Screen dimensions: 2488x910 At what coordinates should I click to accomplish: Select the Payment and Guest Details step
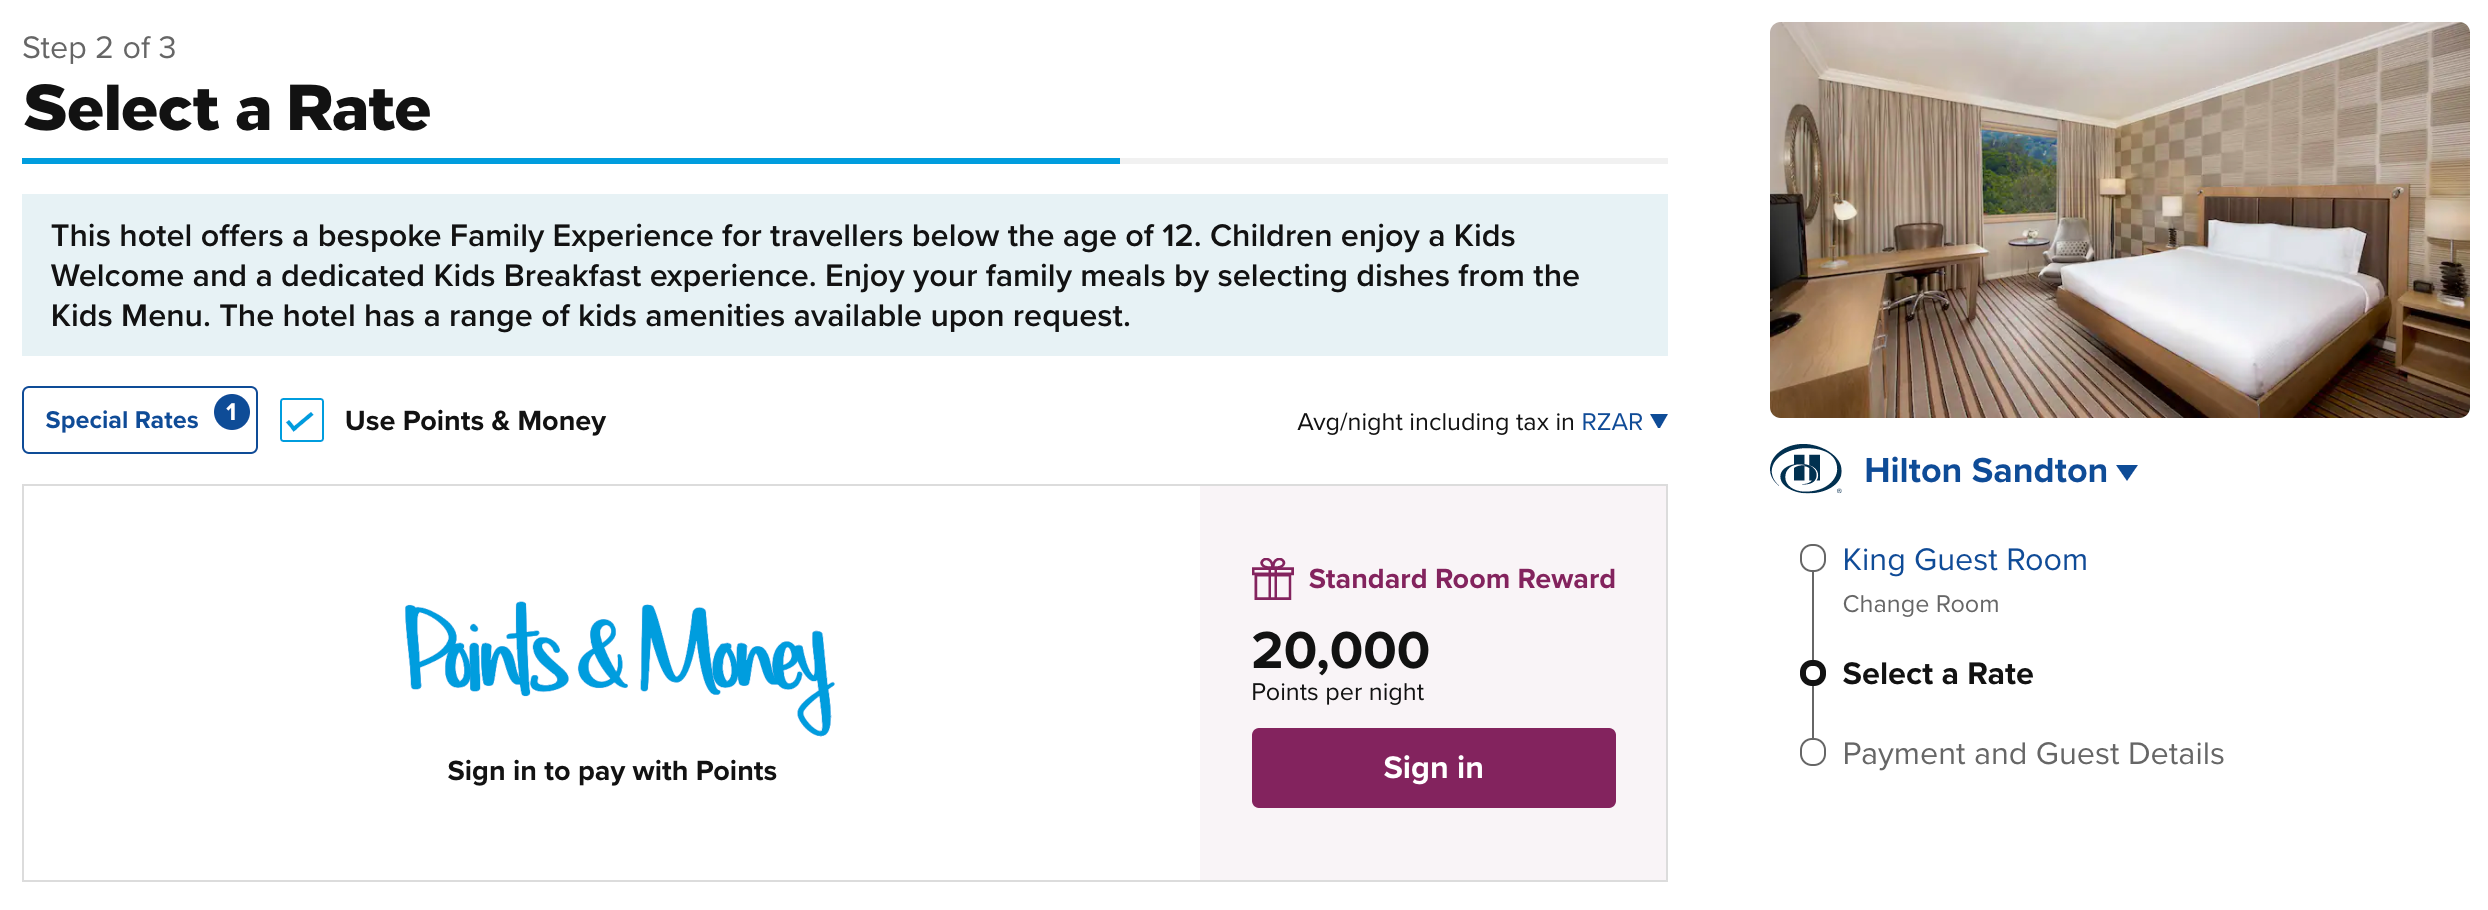click(2032, 753)
